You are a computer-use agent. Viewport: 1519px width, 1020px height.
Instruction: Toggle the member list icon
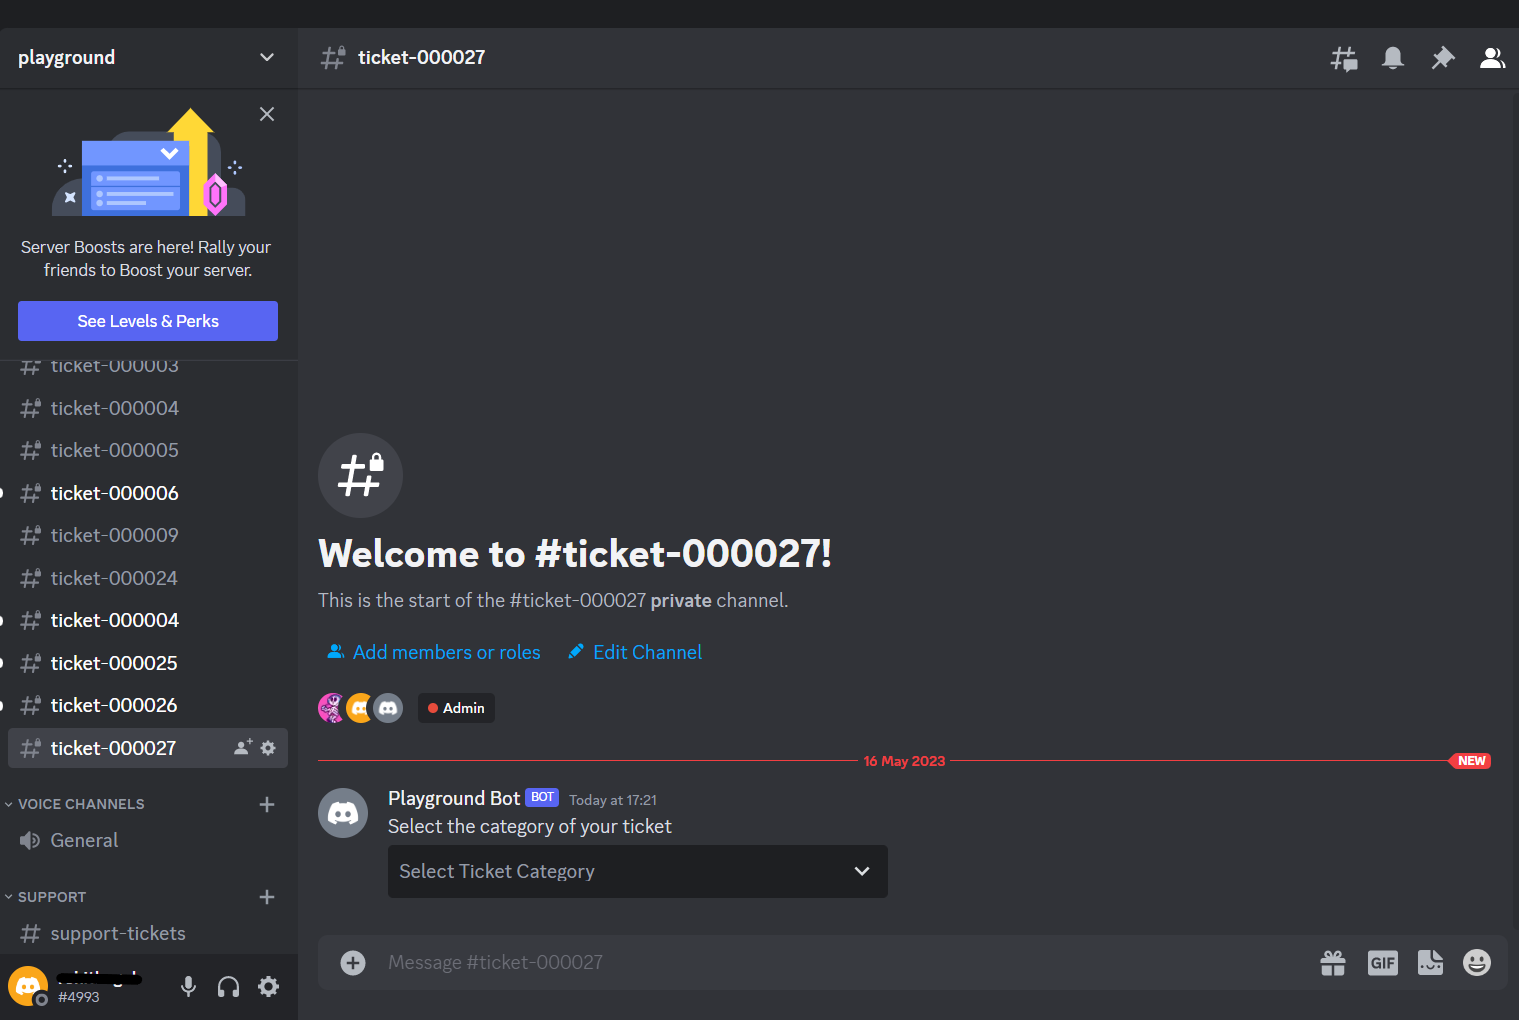click(x=1492, y=58)
